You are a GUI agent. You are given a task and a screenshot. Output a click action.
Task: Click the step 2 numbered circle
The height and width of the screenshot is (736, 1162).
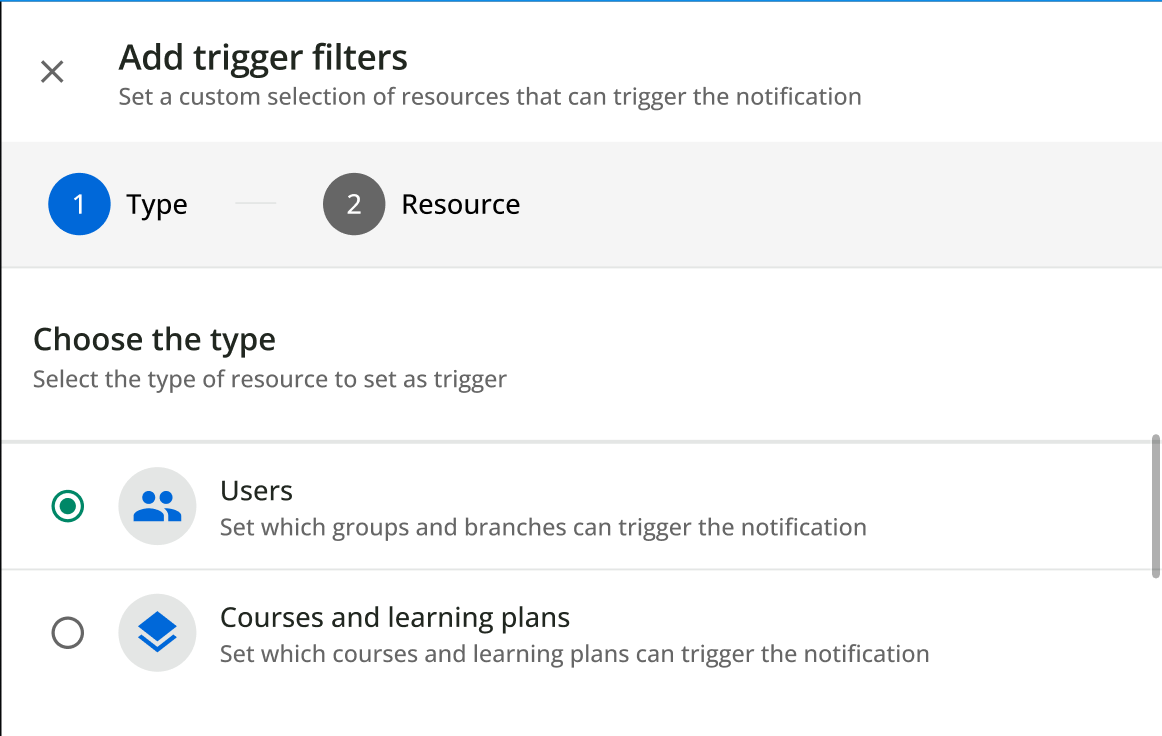click(354, 204)
